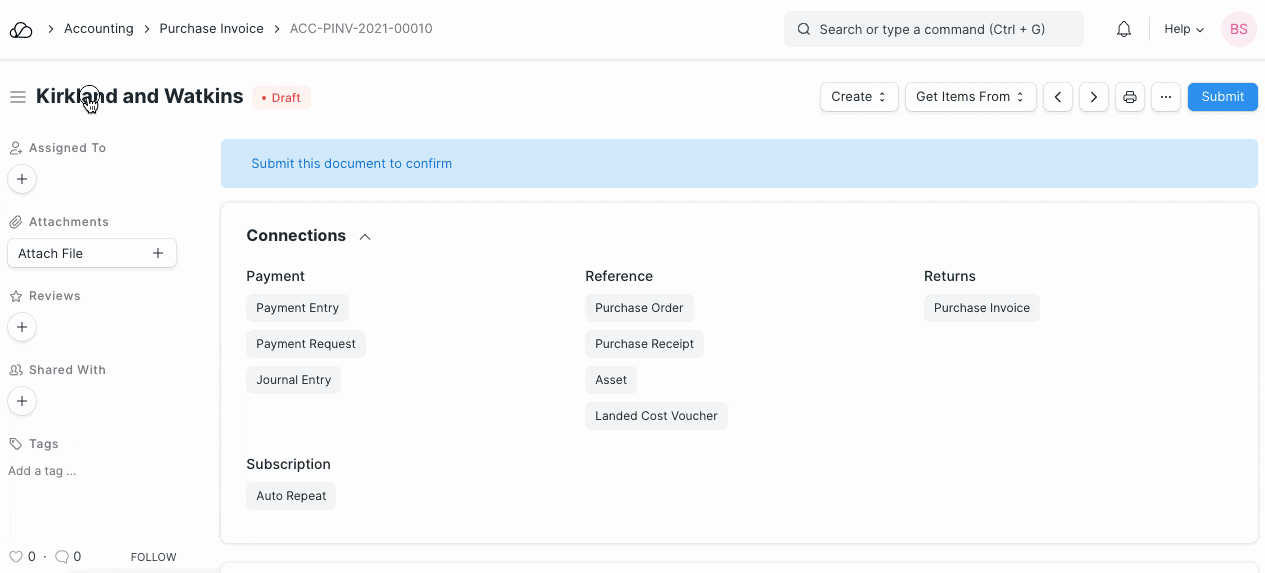
Task: Open the Help menu
Action: pyautogui.click(x=1184, y=30)
